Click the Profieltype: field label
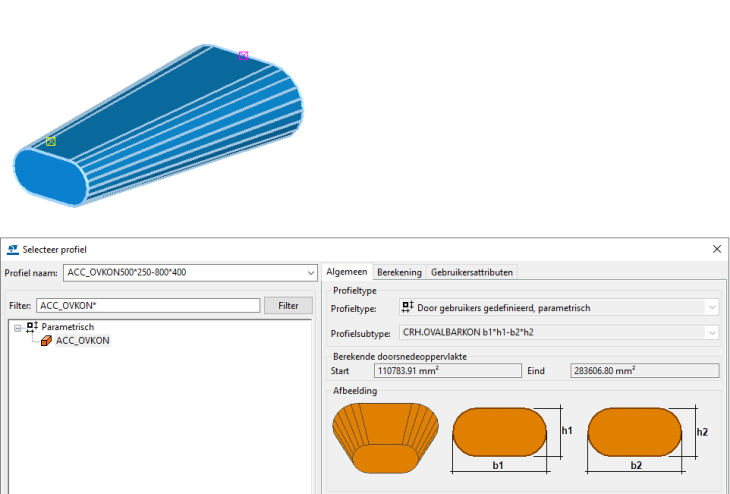Screen dimensions: 730x494 (354, 309)
